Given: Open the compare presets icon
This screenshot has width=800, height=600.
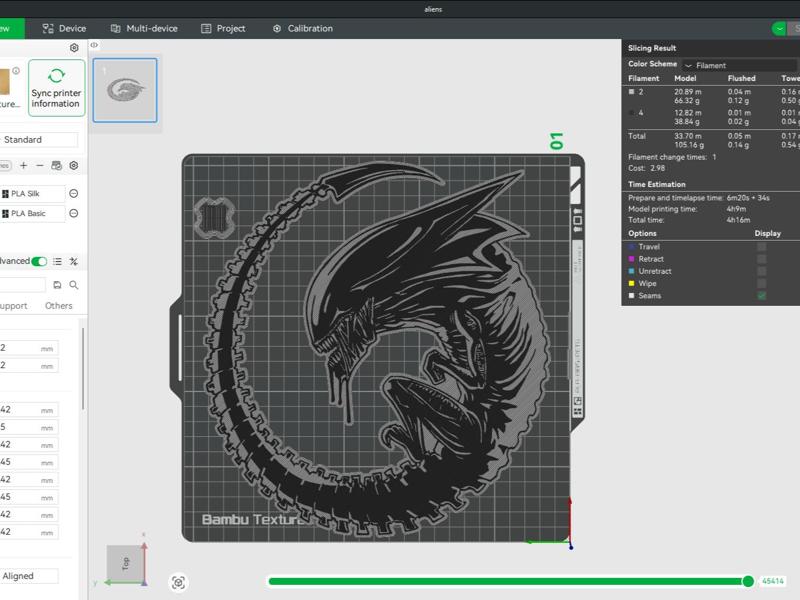Looking at the screenshot, I should 74,261.
